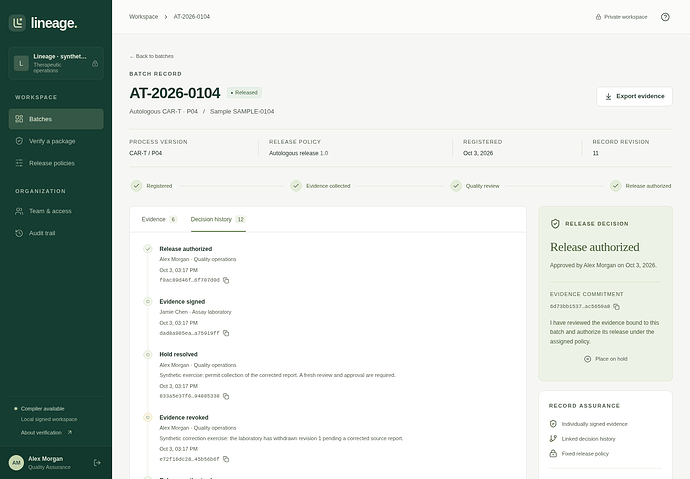Open the Audit trail page
Screen dimensions: 690x479
[56, 233]
